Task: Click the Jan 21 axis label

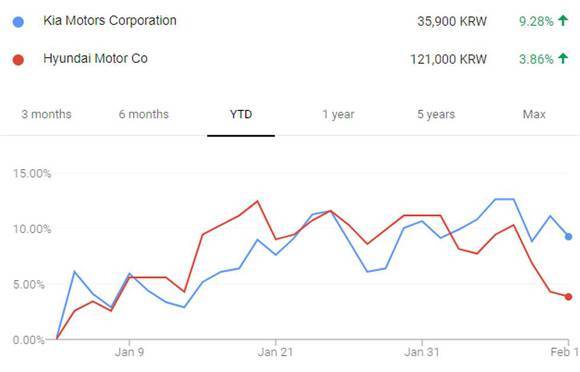Action: (275, 352)
